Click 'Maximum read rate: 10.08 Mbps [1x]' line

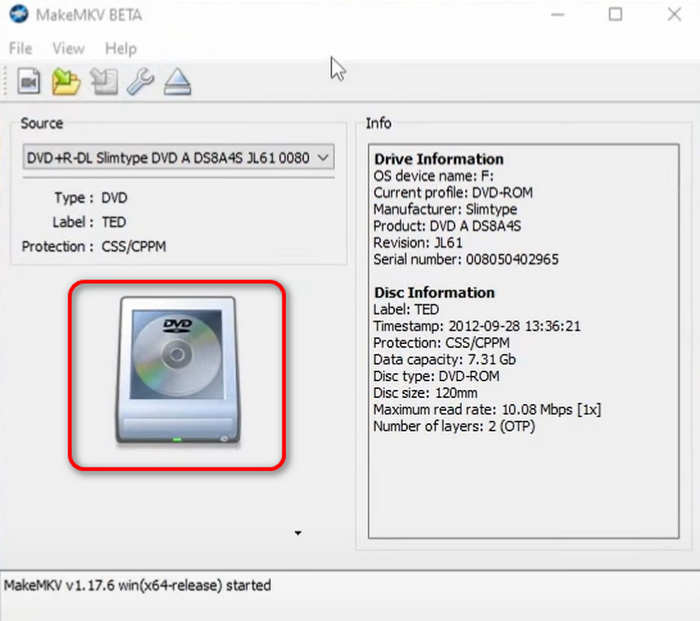[x=487, y=409]
